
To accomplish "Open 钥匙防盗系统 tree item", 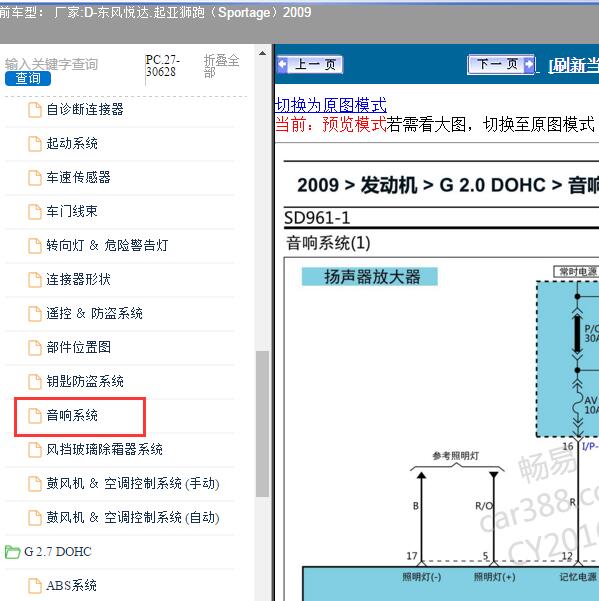I will tap(85, 381).
